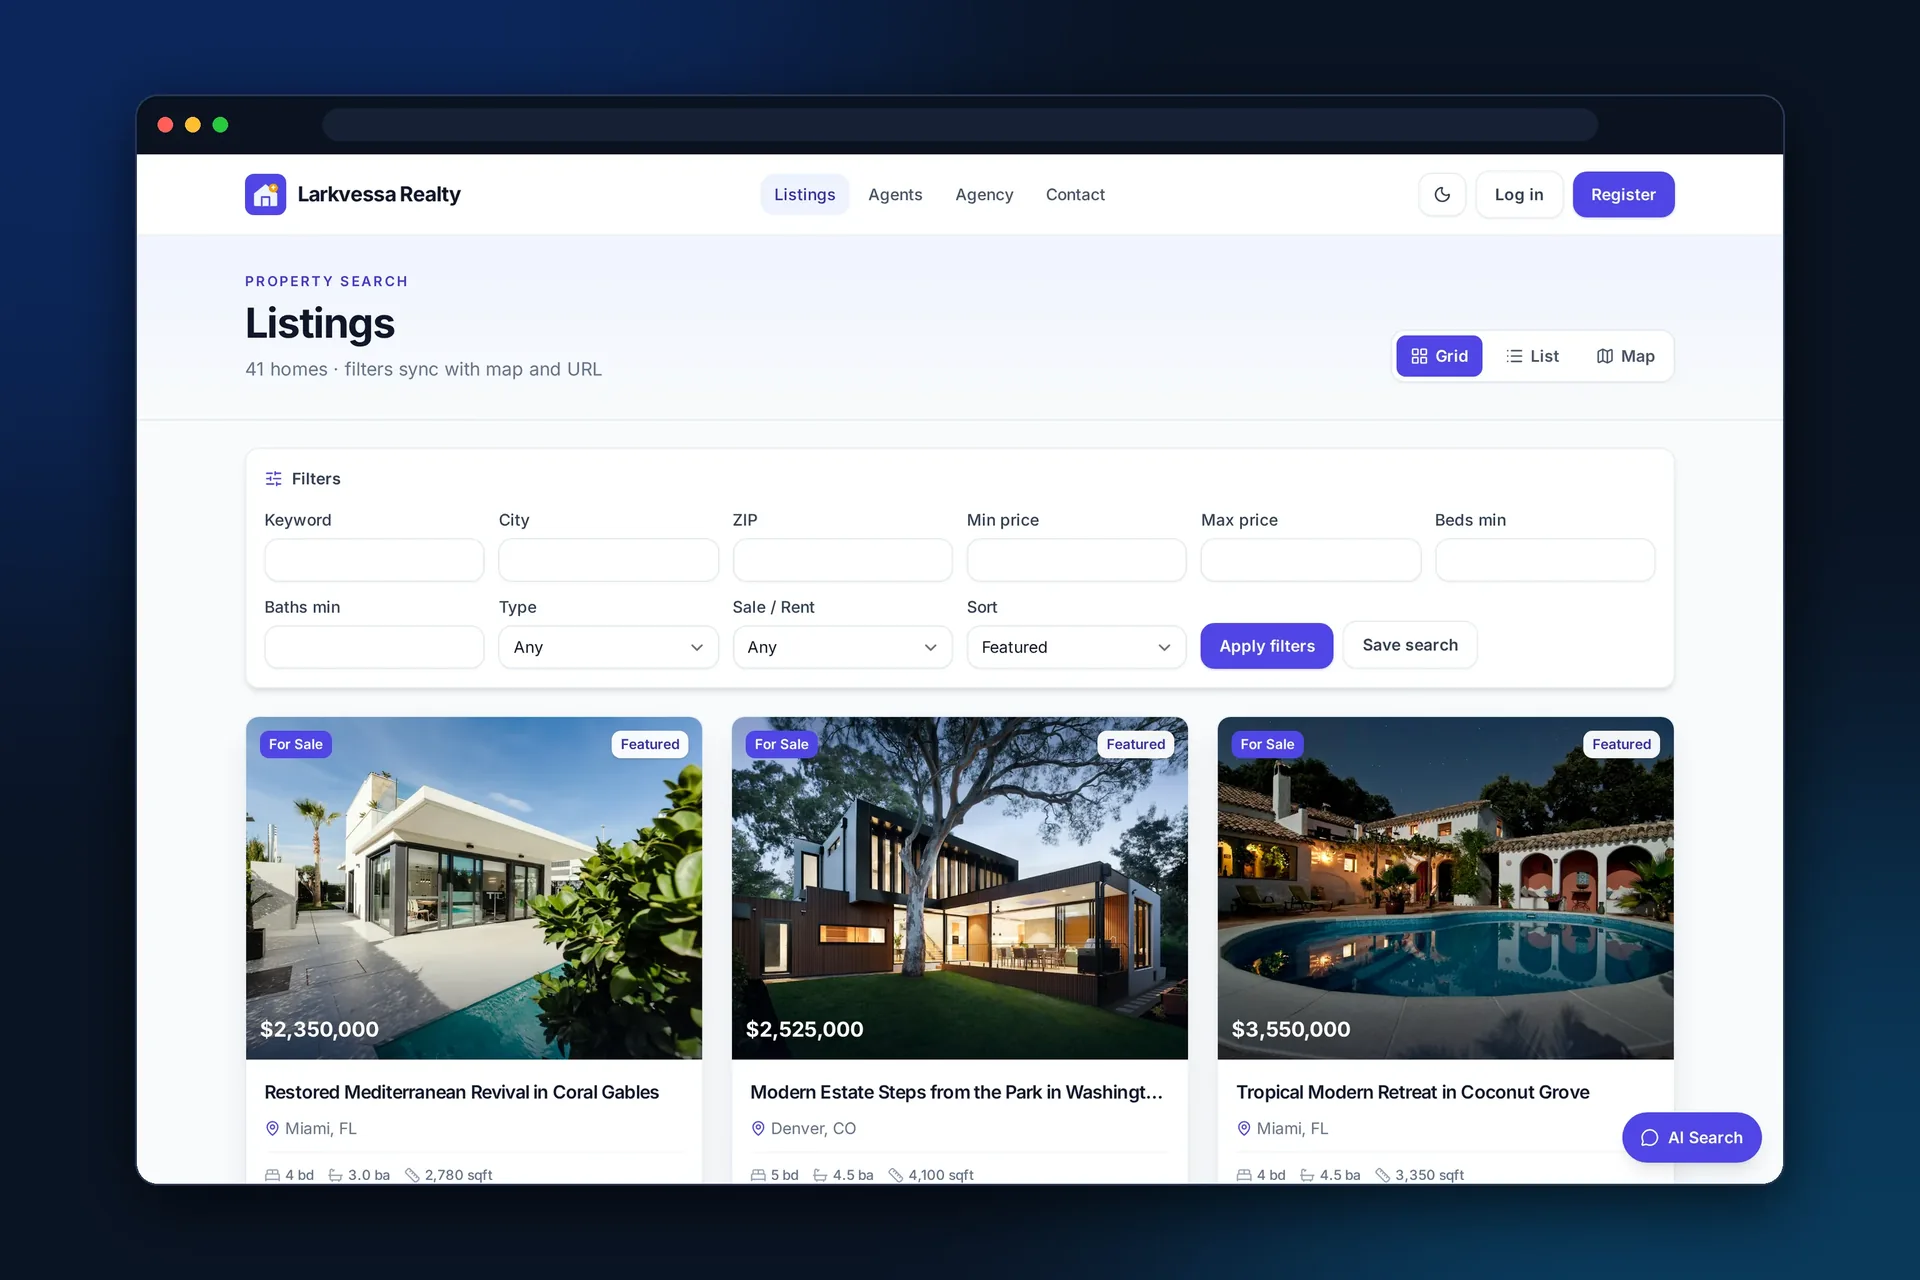Open the Listings nav tab
The image size is (1920, 1280).
pyautogui.click(x=804, y=194)
